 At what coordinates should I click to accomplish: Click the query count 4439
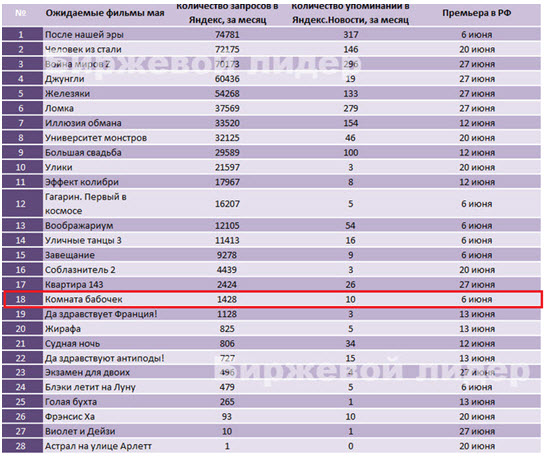click(227, 270)
